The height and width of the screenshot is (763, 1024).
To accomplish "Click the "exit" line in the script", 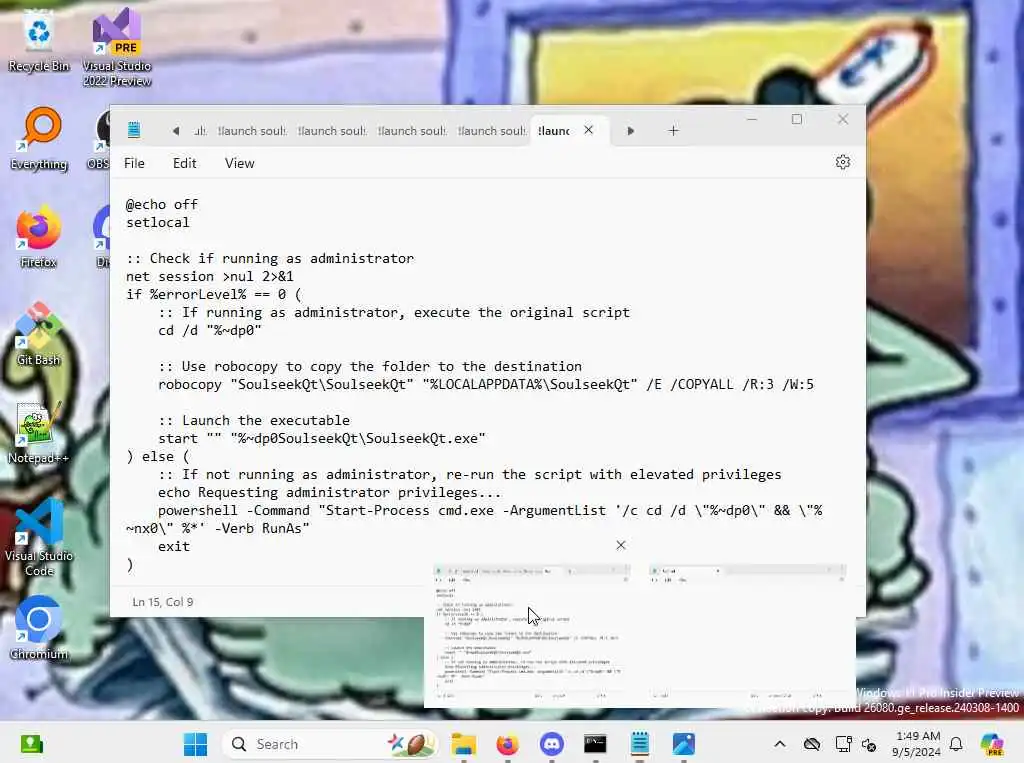I will 174,546.
